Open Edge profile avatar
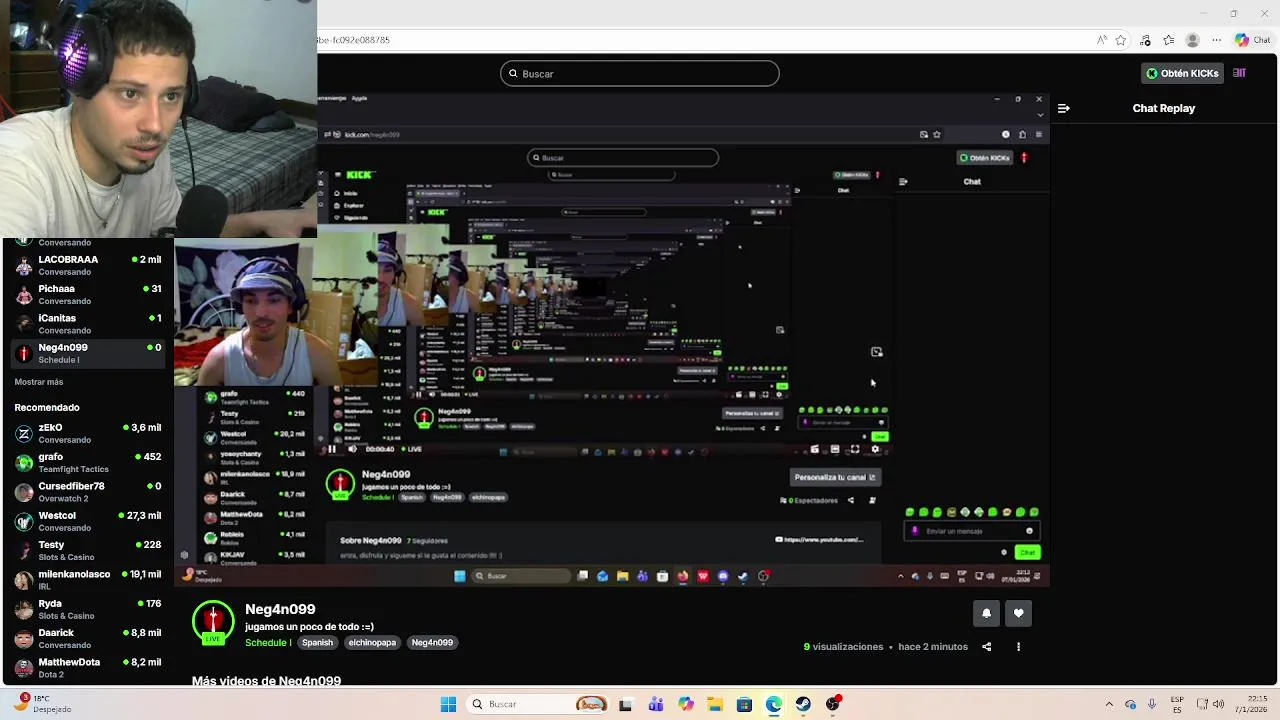 click(1192, 40)
